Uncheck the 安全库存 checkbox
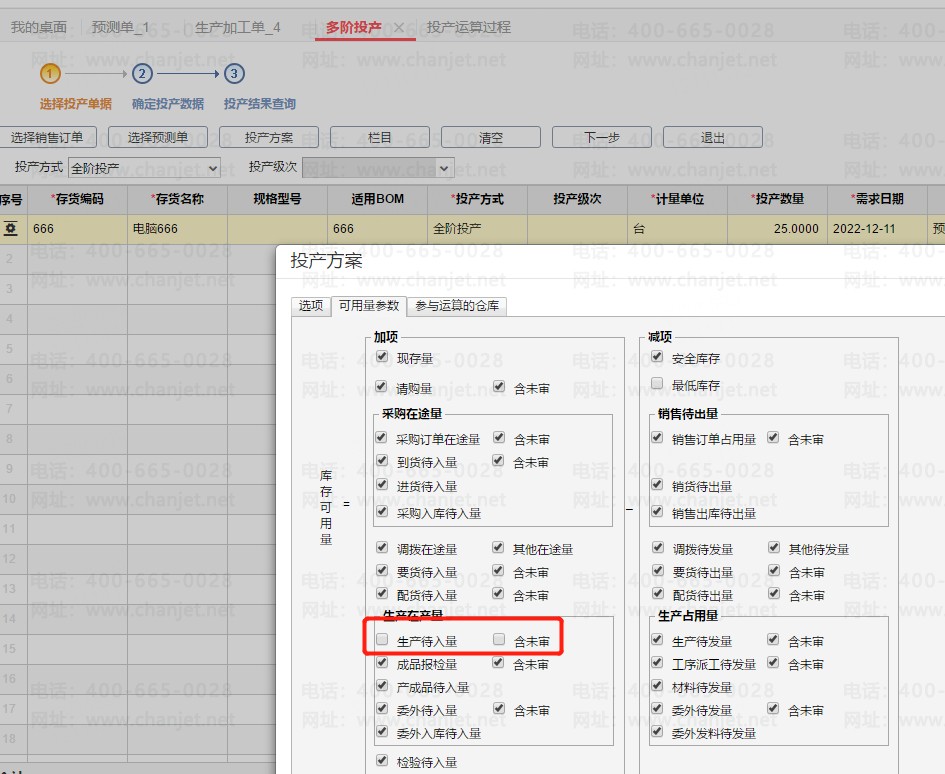Viewport: 945px width, 774px height. pyautogui.click(x=657, y=358)
